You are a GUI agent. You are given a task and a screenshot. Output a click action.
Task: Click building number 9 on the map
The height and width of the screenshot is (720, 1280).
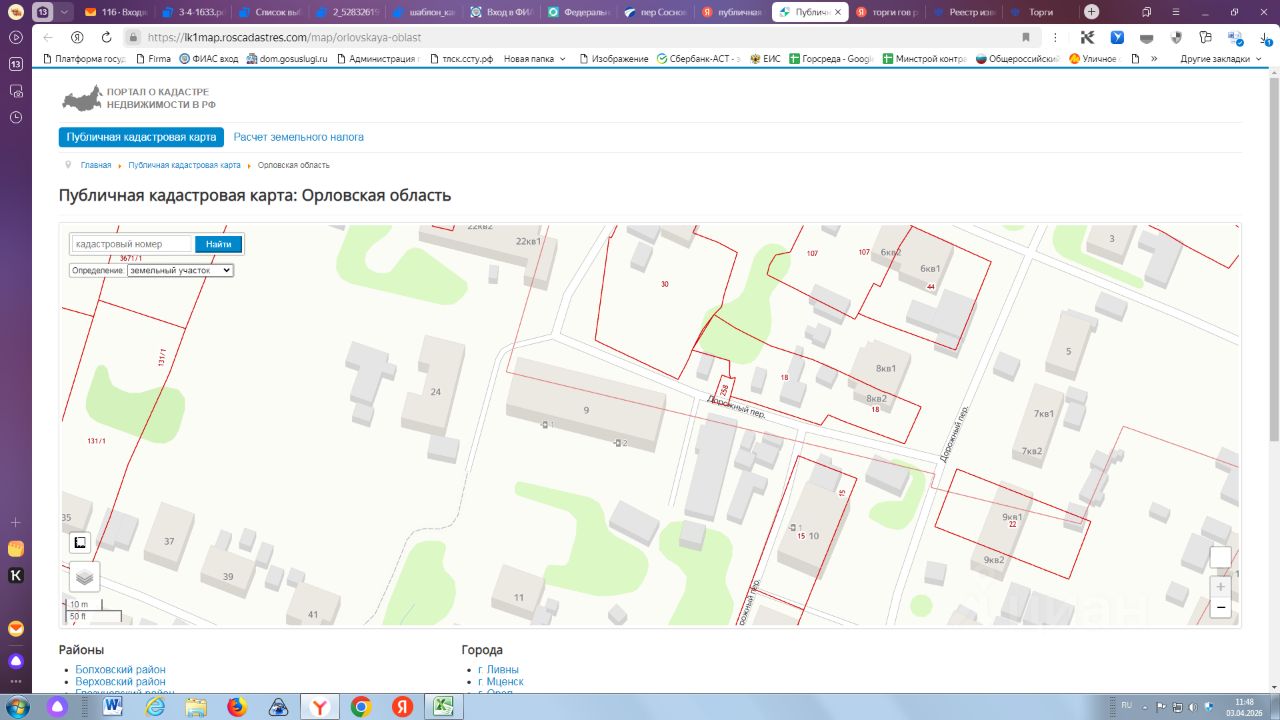pyautogui.click(x=587, y=410)
